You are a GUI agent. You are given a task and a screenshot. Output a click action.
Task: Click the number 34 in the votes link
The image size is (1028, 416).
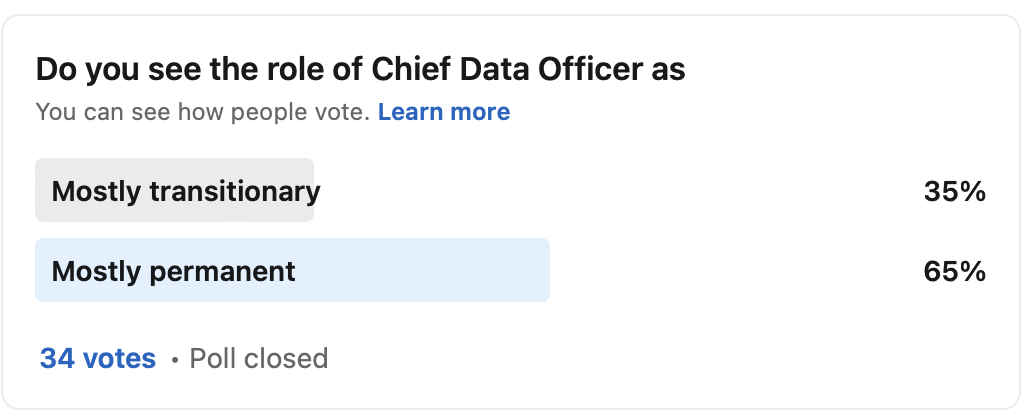58,358
